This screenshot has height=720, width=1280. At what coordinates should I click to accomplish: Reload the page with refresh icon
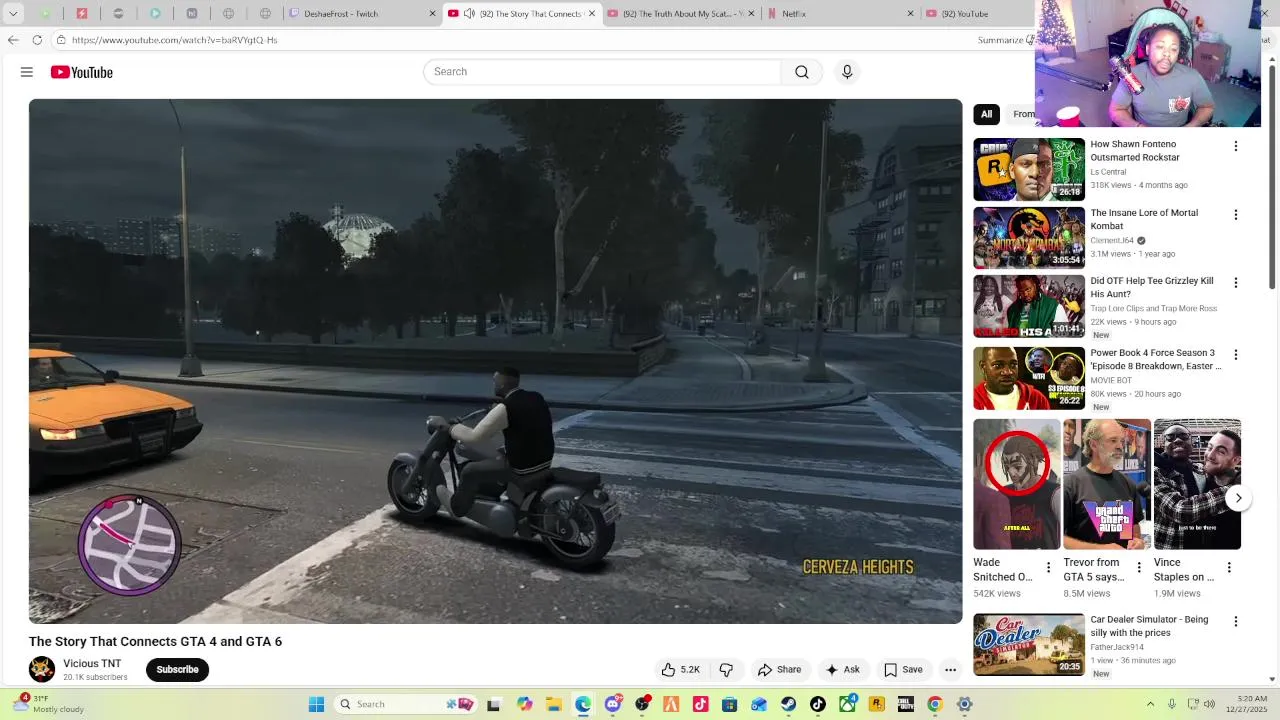click(x=37, y=40)
